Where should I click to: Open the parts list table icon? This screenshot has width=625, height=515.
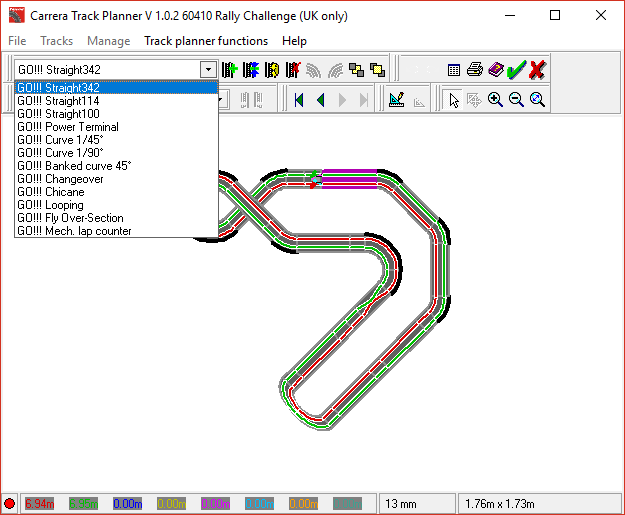click(x=454, y=70)
